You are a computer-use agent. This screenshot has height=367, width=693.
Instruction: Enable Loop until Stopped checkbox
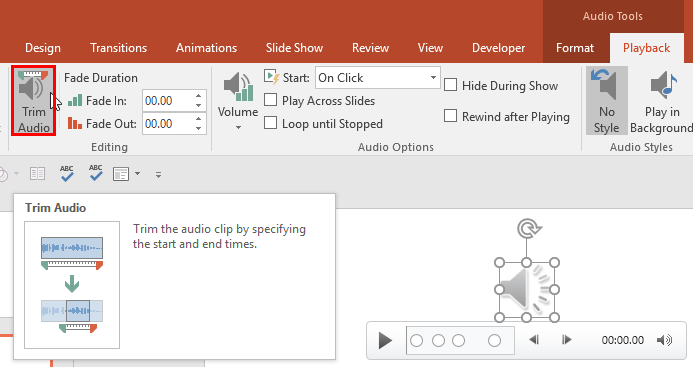pos(270,123)
